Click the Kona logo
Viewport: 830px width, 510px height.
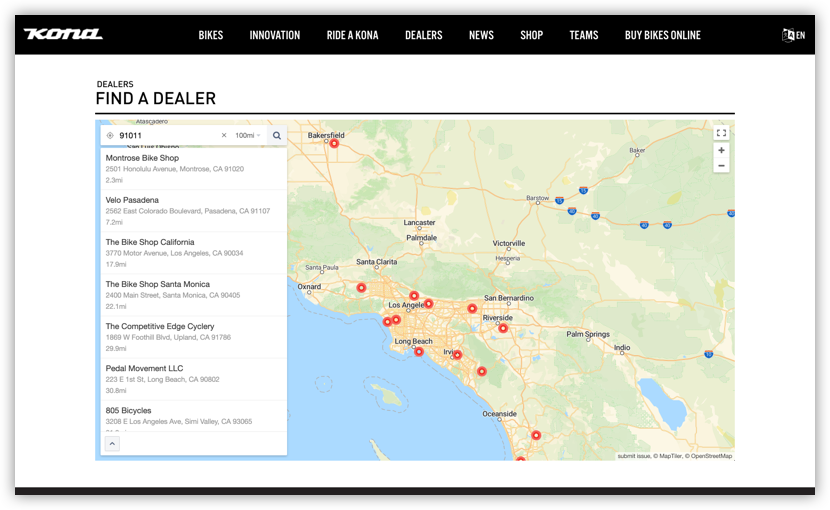click(x=63, y=34)
